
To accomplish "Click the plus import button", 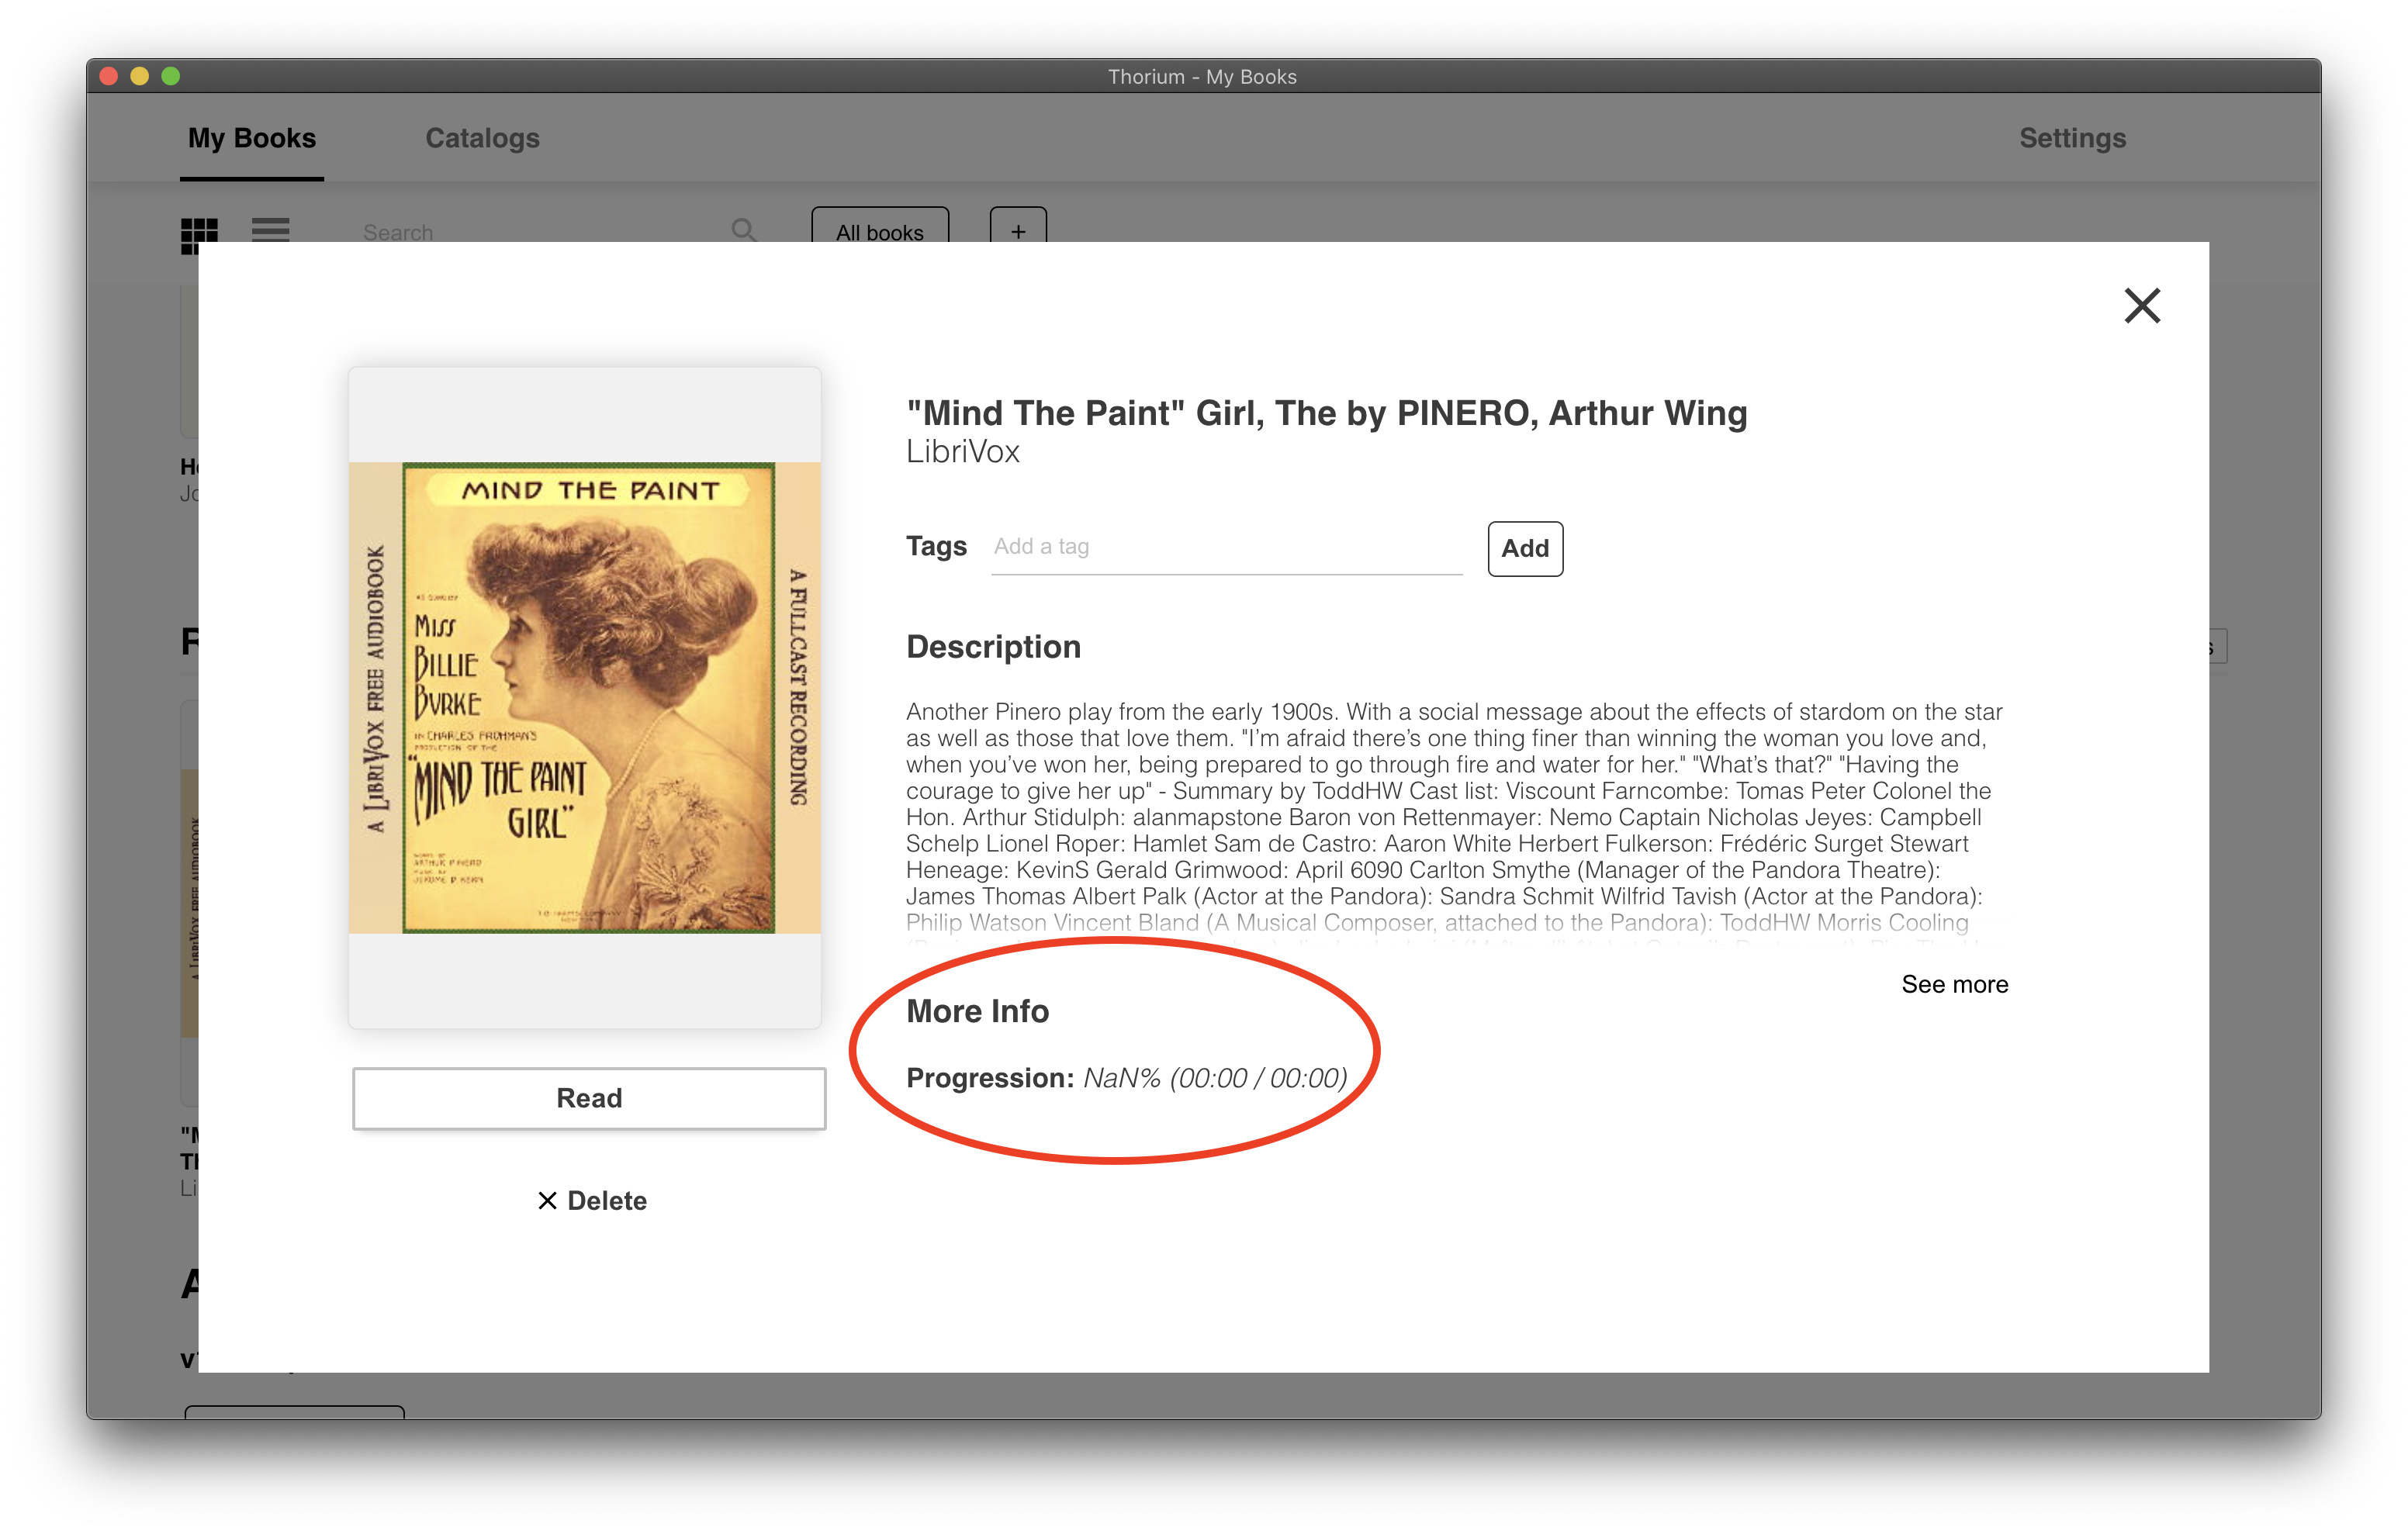I will tap(1018, 228).
